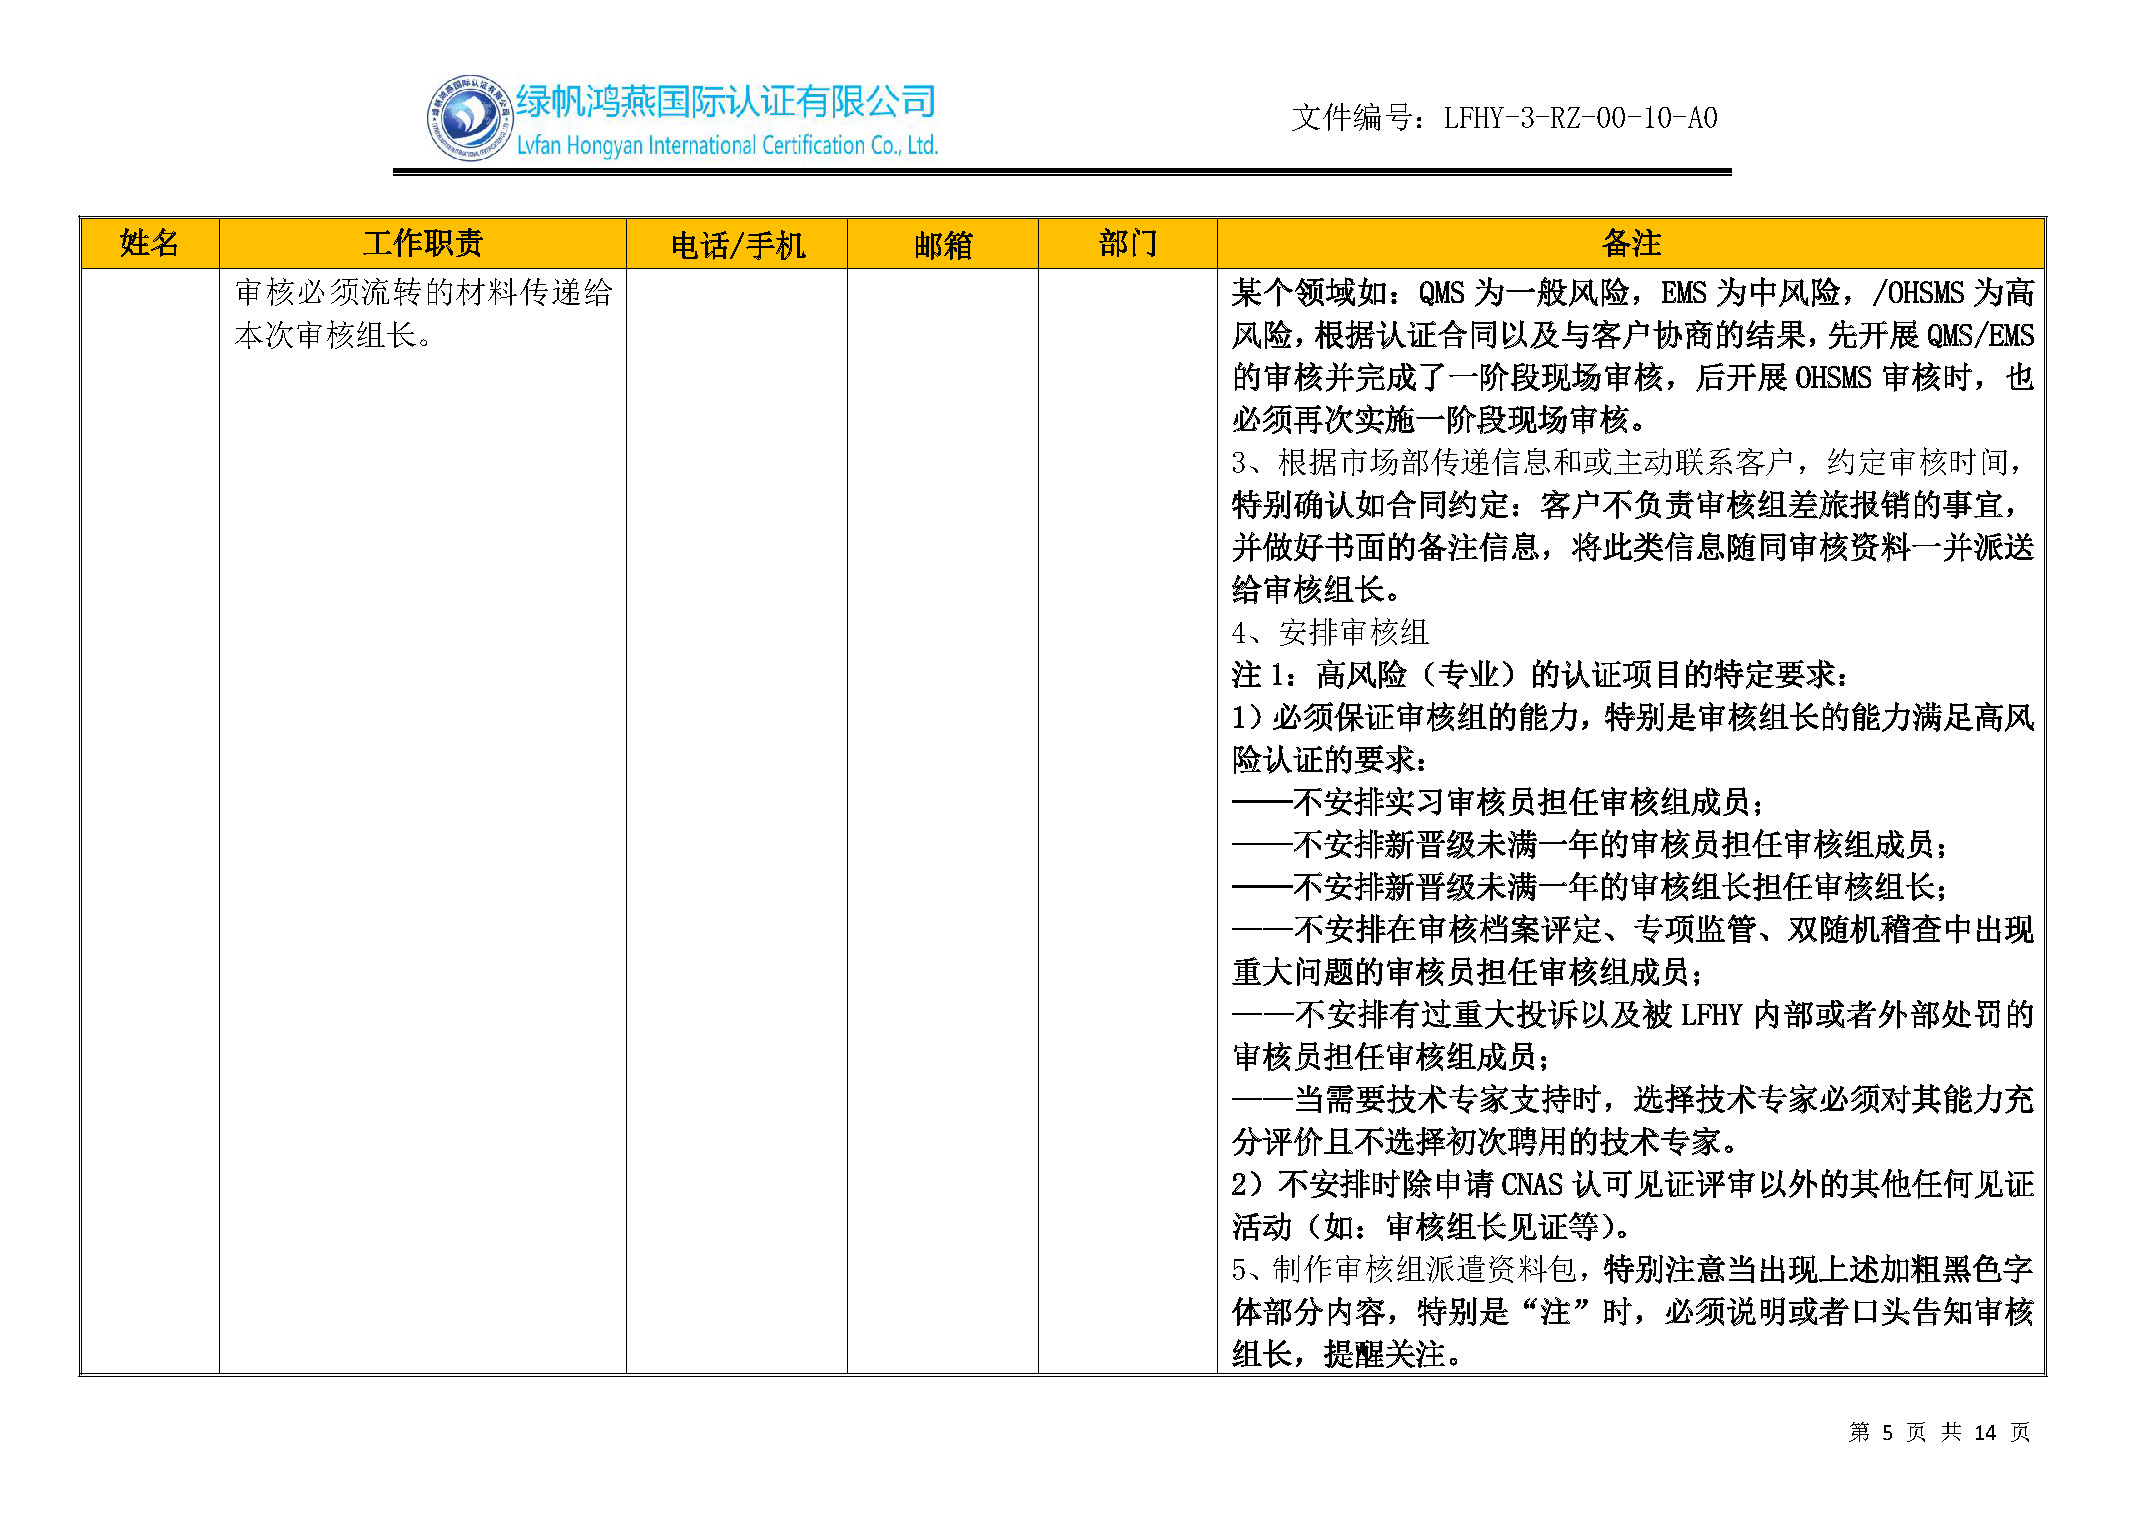Click the empty department cell
2140x1514 pixels.
[x=1127, y=820]
